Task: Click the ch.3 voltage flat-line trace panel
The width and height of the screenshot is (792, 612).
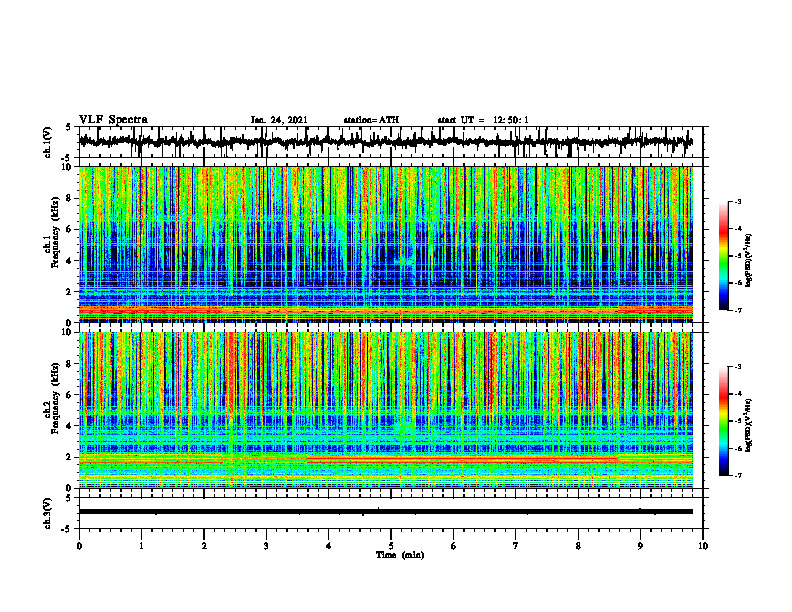Action: (x=391, y=513)
